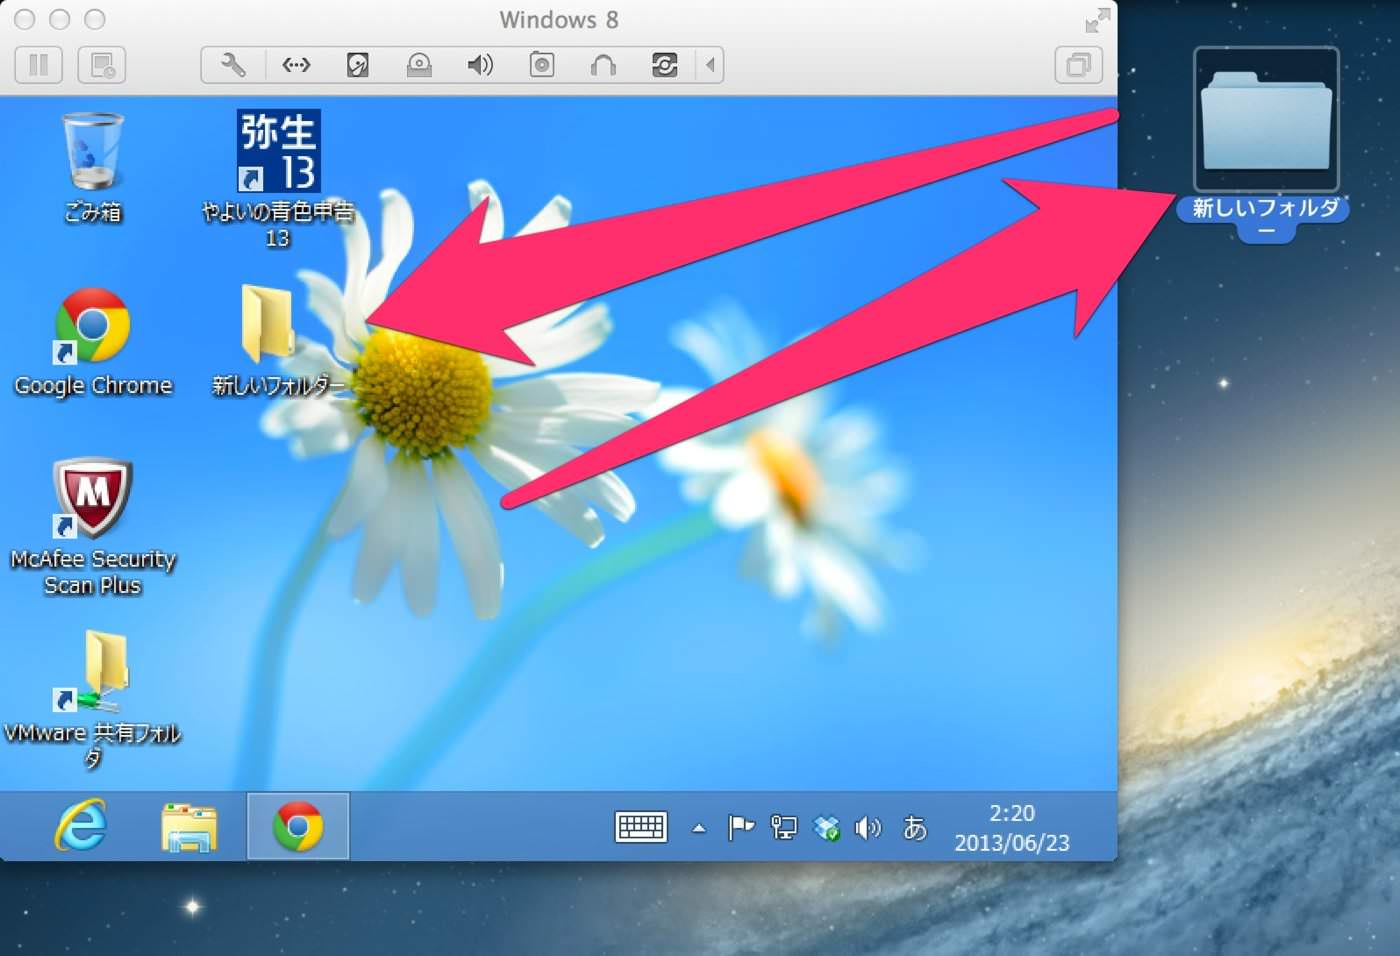Click the Windows 8 window title text
The image size is (1400, 956).
pyautogui.click(x=559, y=20)
